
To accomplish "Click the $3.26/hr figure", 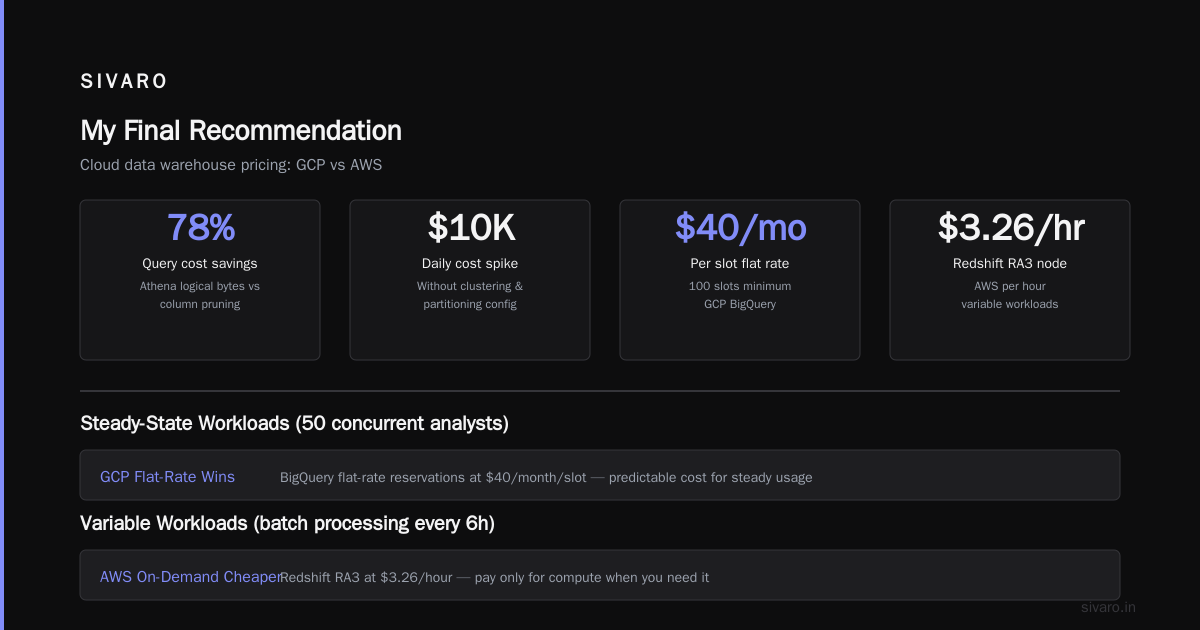I will click(x=1010, y=228).
